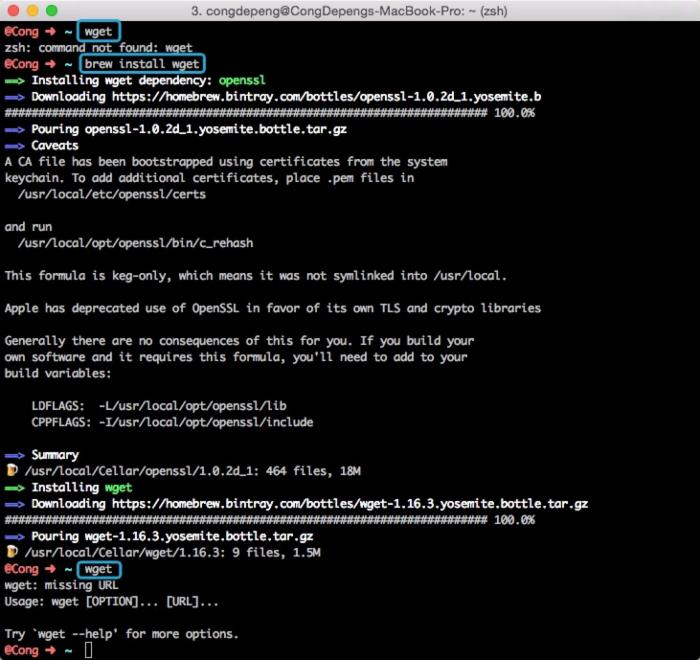
Task: Click 'Generally there are no consequences' line
Action: pos(239,341)
